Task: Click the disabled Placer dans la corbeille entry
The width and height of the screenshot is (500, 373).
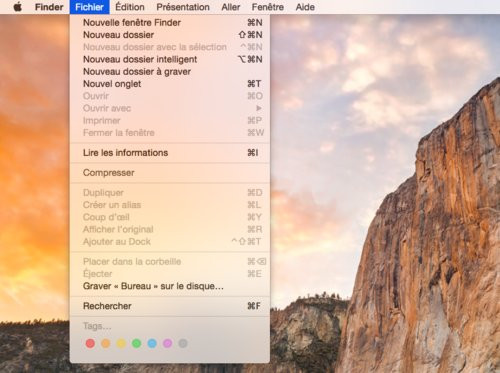Action: 170,261
